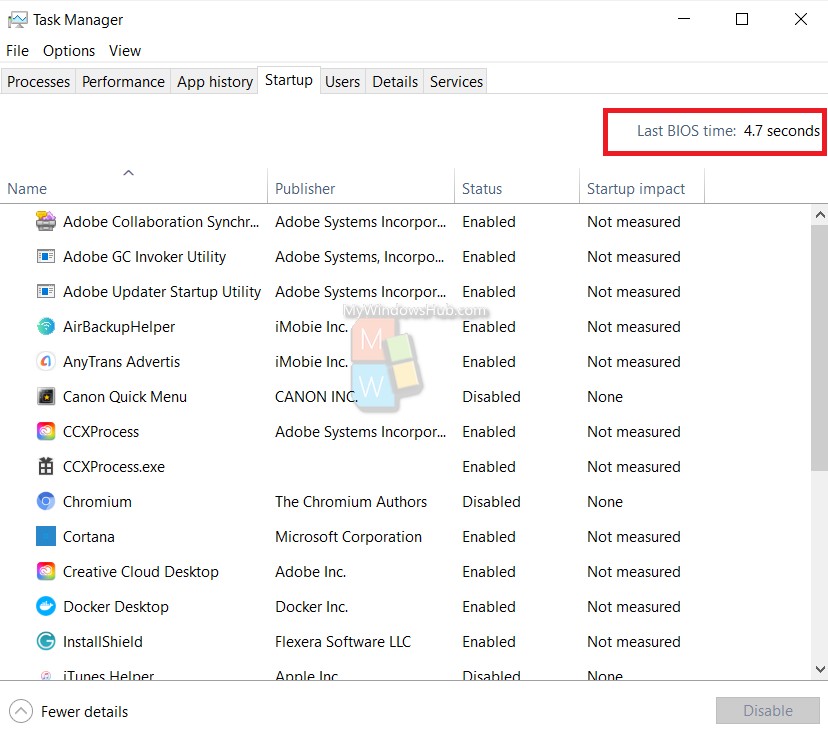Click the Disable button
The image size is (828, 736).
(768, 711)
